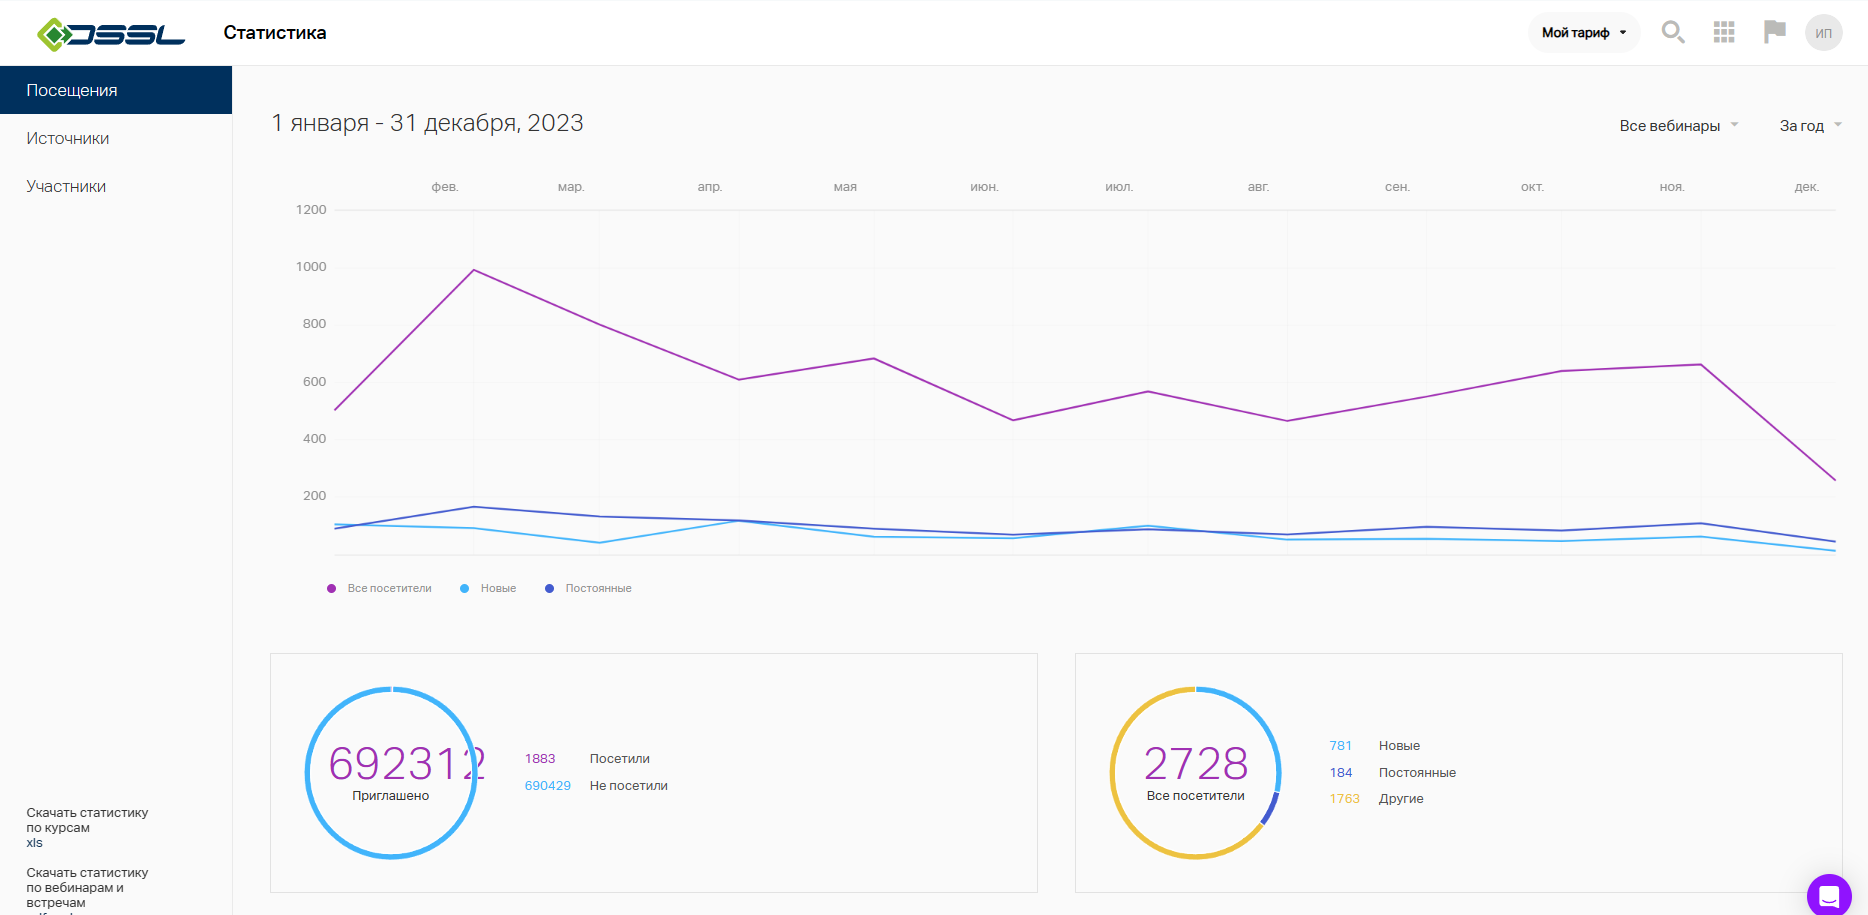1868x915 pixels.
Task: Click the 800 y-axis label
Action: click(x=314, y=324)
